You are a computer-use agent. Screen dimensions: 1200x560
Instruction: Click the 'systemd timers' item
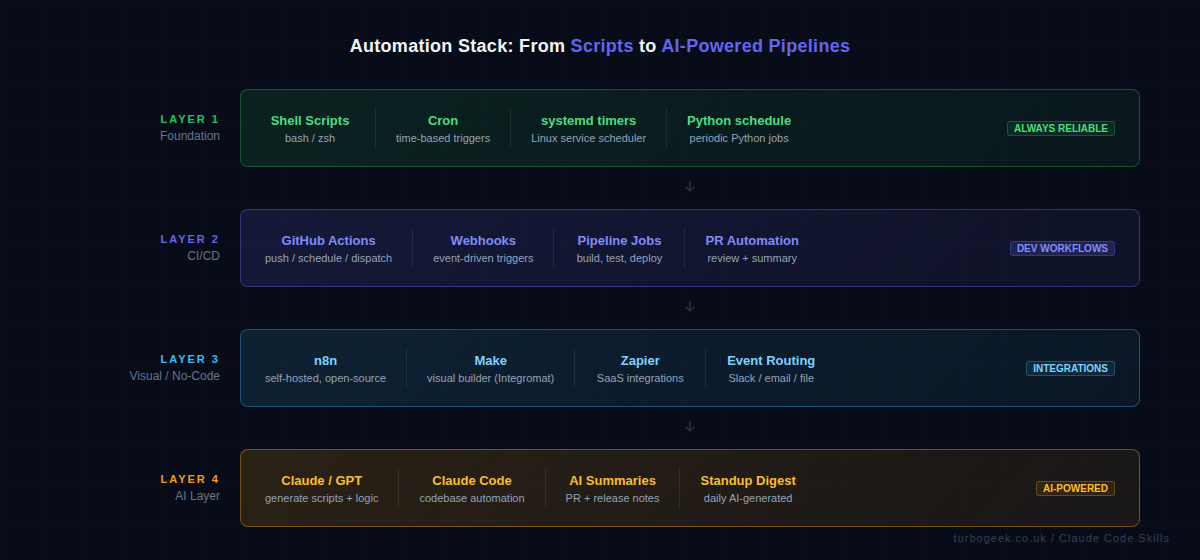click(x=588, y=121)
